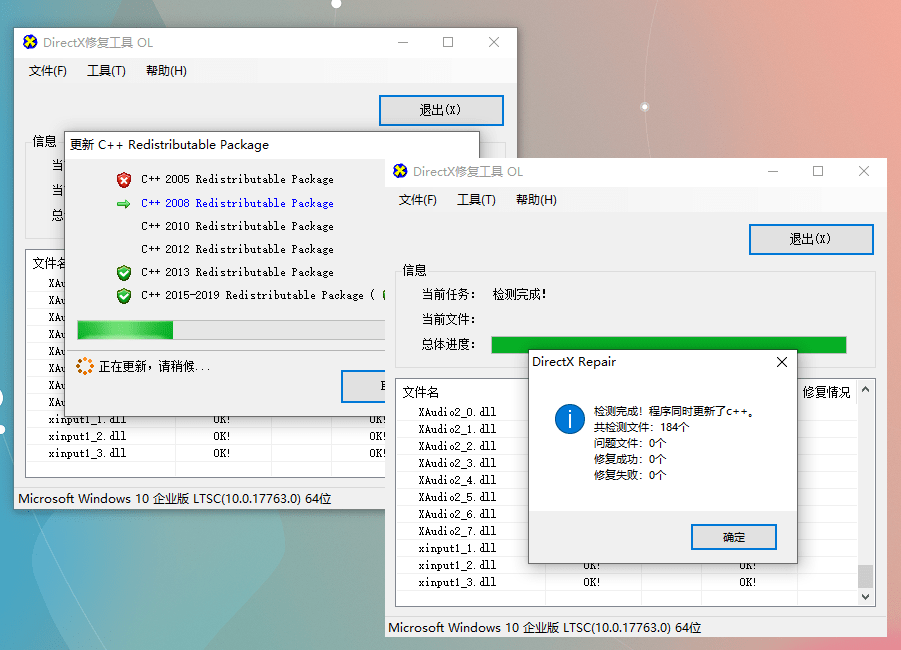
Task: Confirm the dialog with 确定 button
Action: [x=734, y=537]
